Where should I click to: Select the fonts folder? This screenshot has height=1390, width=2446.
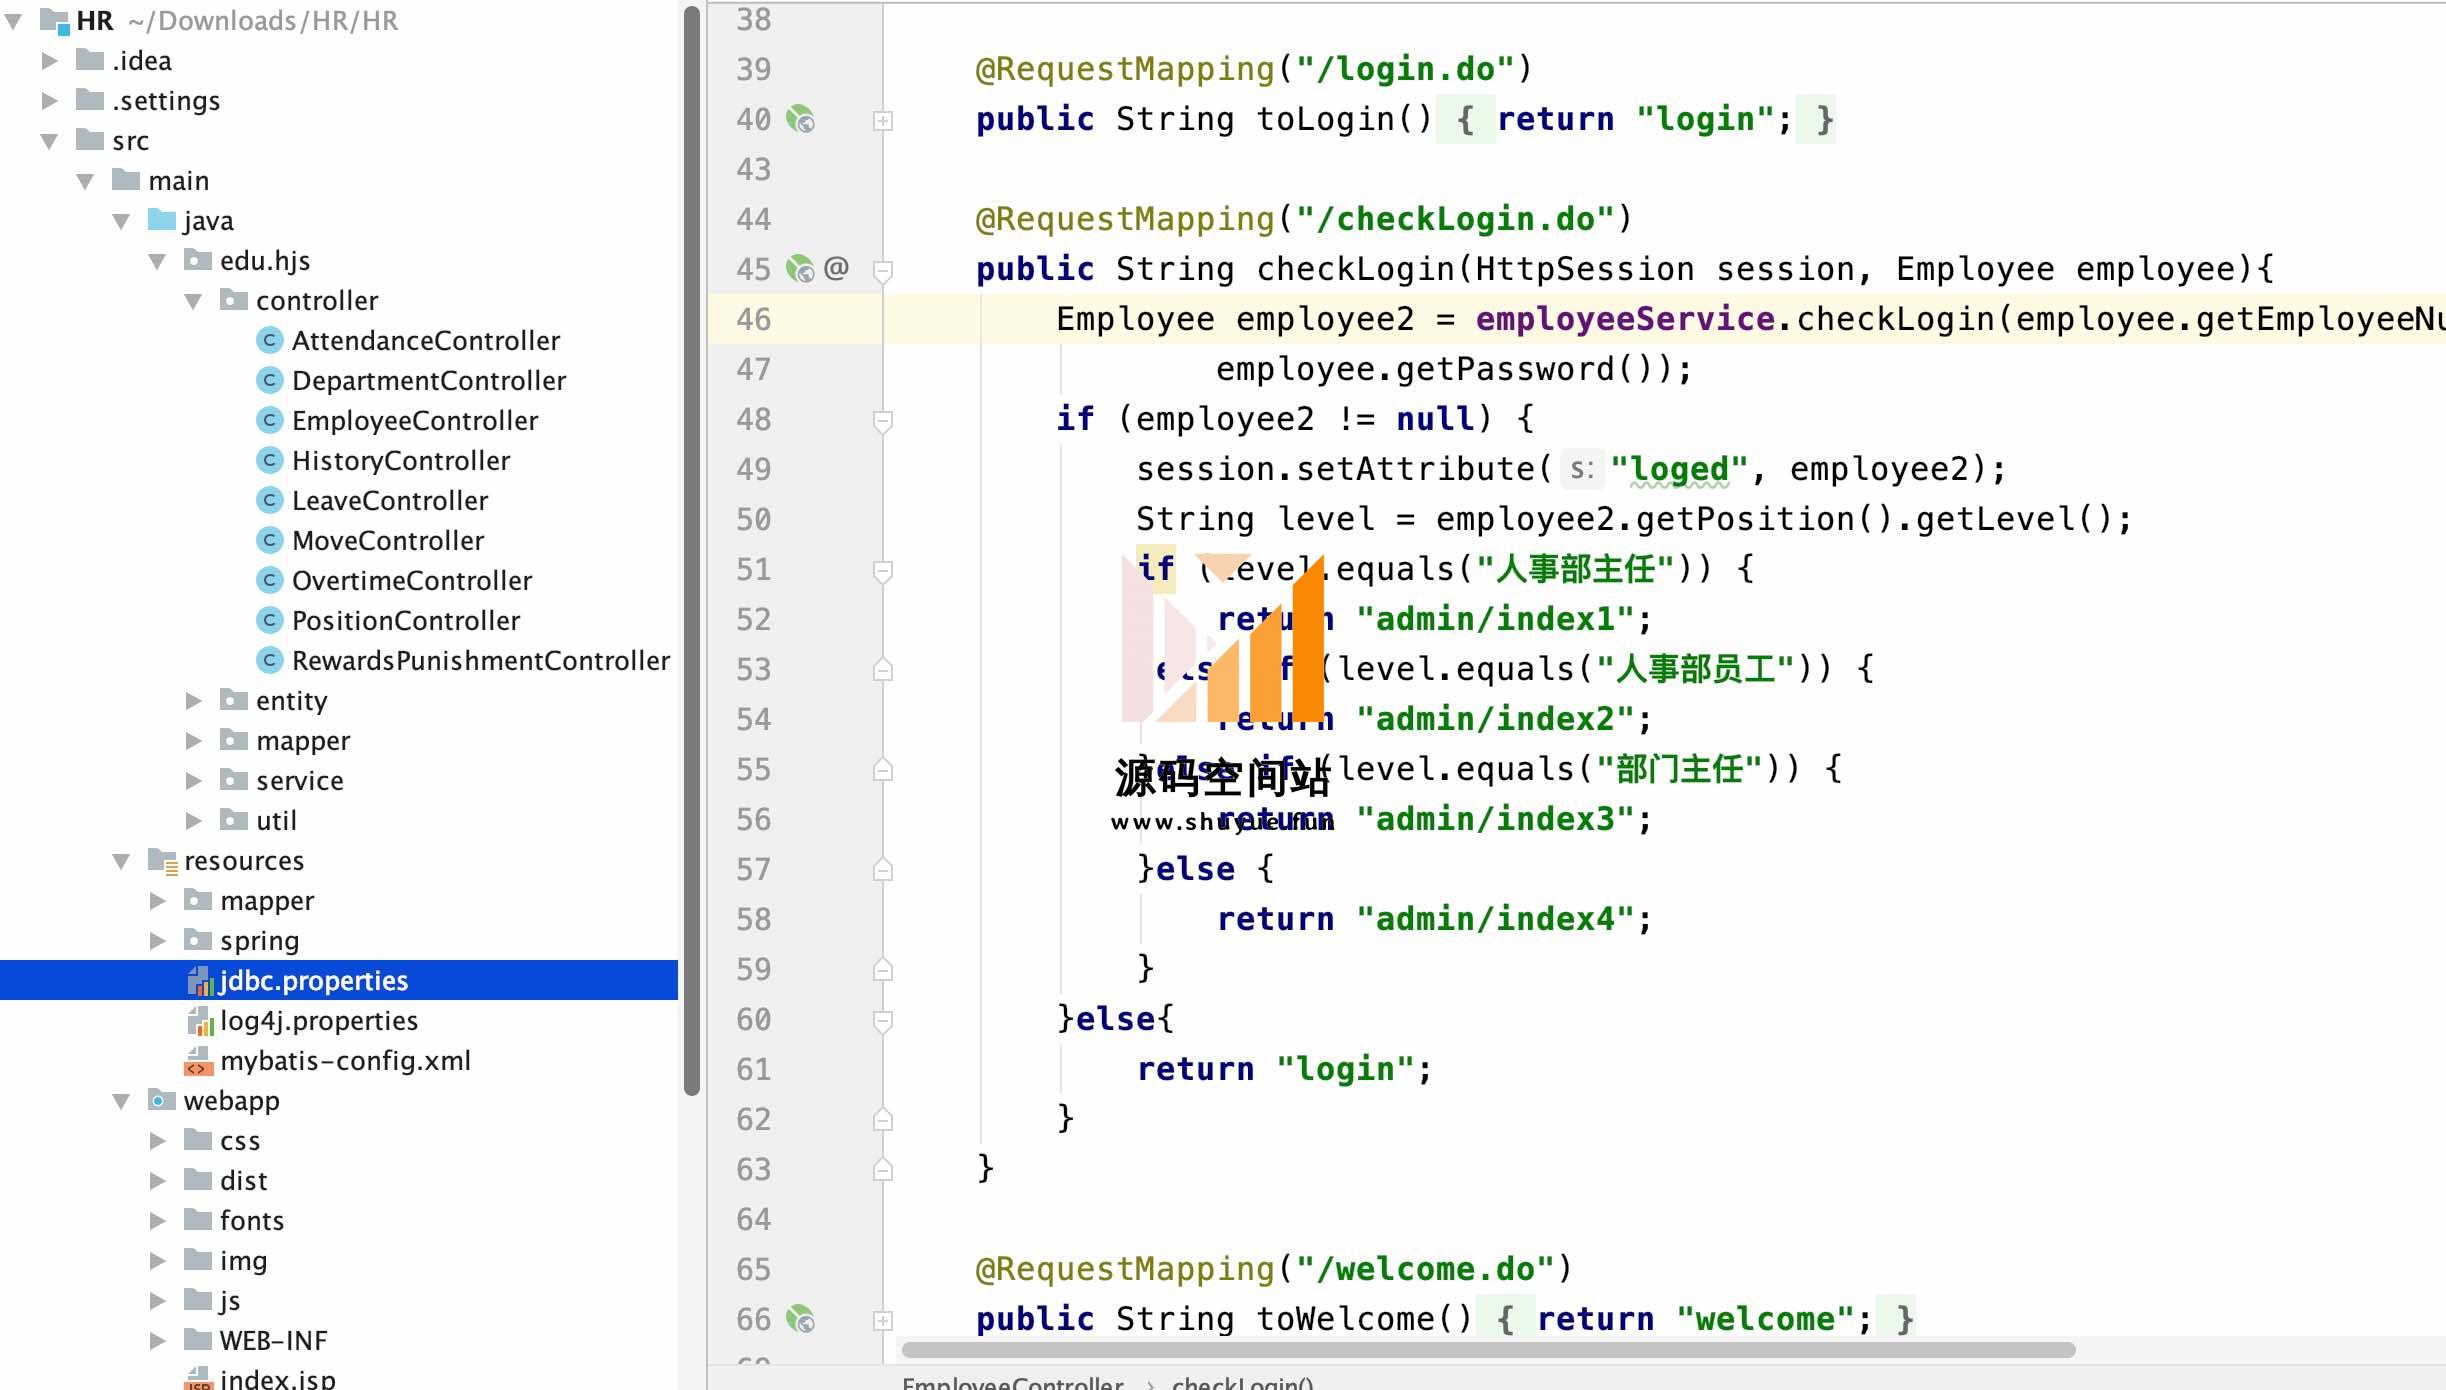252,1221
